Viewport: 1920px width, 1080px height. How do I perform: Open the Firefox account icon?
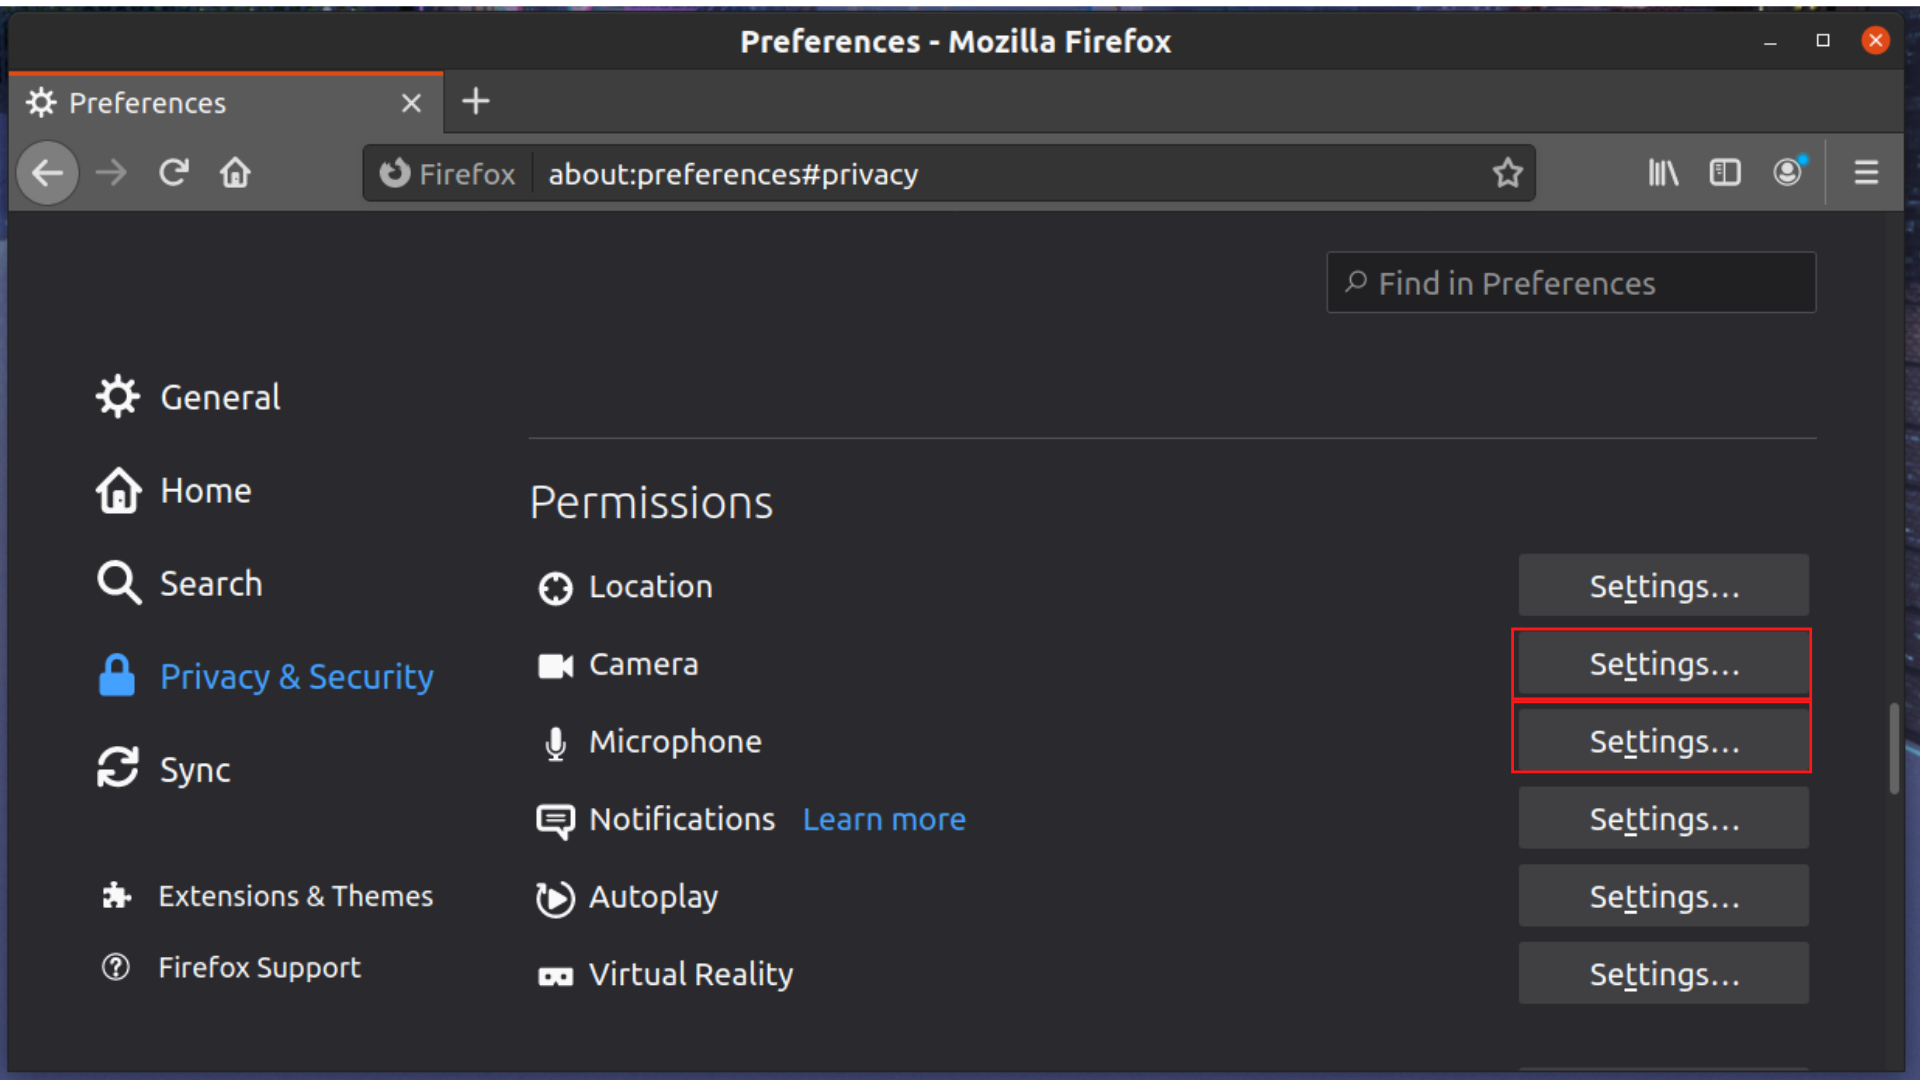click(1788, 172)
